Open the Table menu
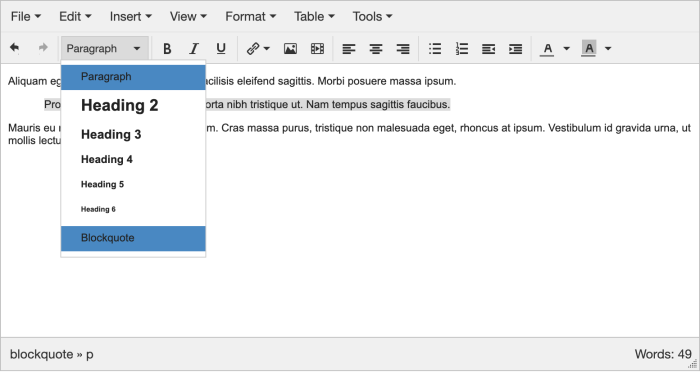700x372 pixels. click(x=314, y=17)
